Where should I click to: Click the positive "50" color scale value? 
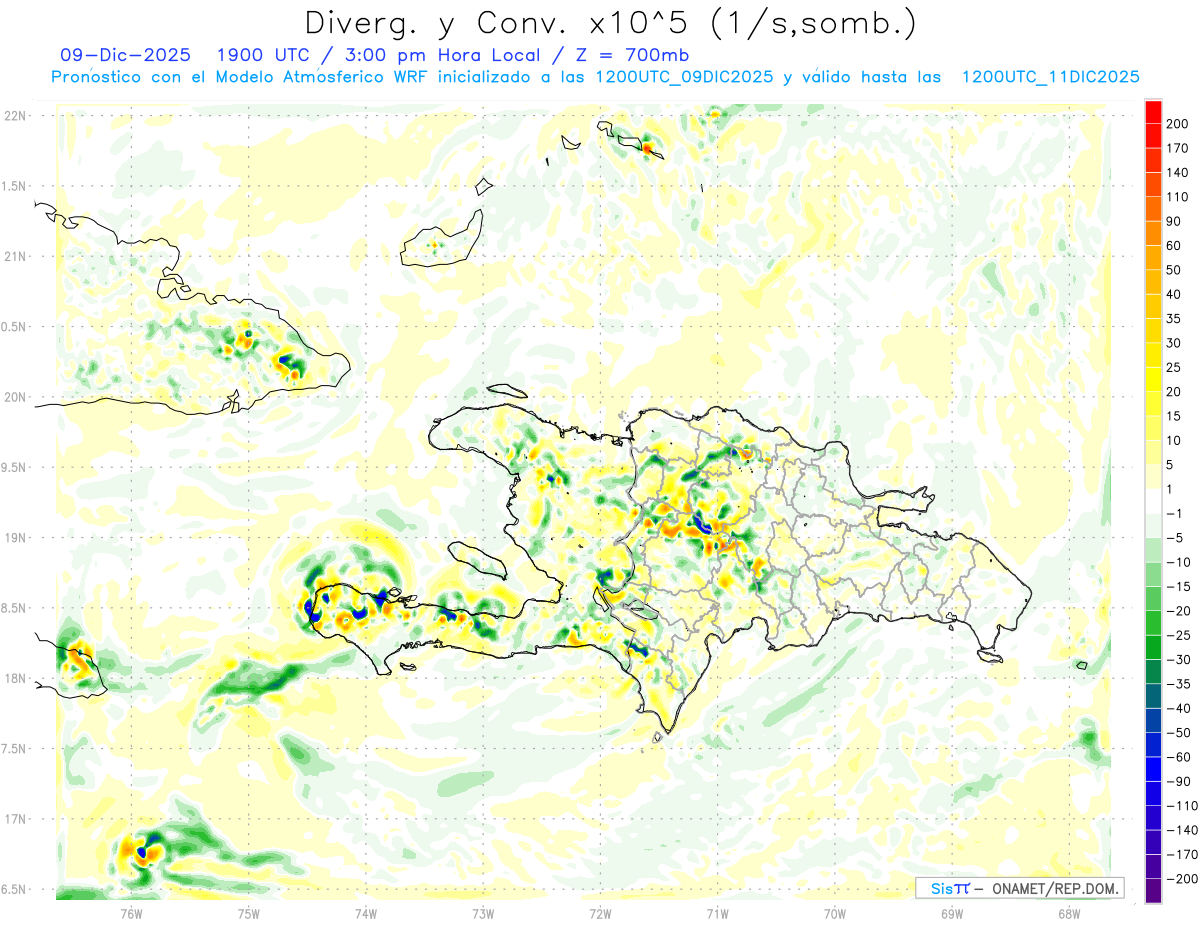click(1174, 270)
